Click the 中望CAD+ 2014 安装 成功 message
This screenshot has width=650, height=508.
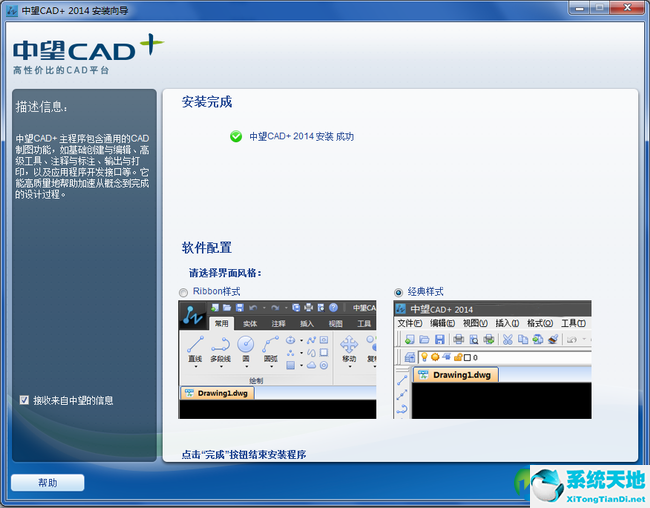[301, 136]
